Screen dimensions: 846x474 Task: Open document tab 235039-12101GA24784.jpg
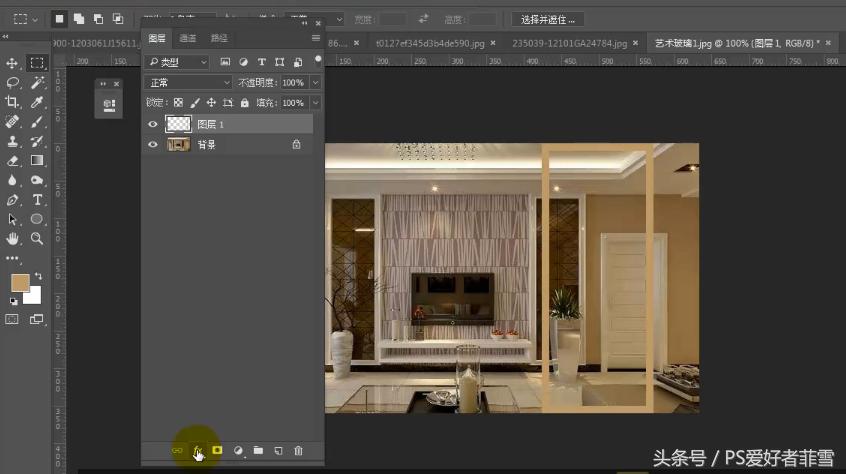[x=570, y=43]
